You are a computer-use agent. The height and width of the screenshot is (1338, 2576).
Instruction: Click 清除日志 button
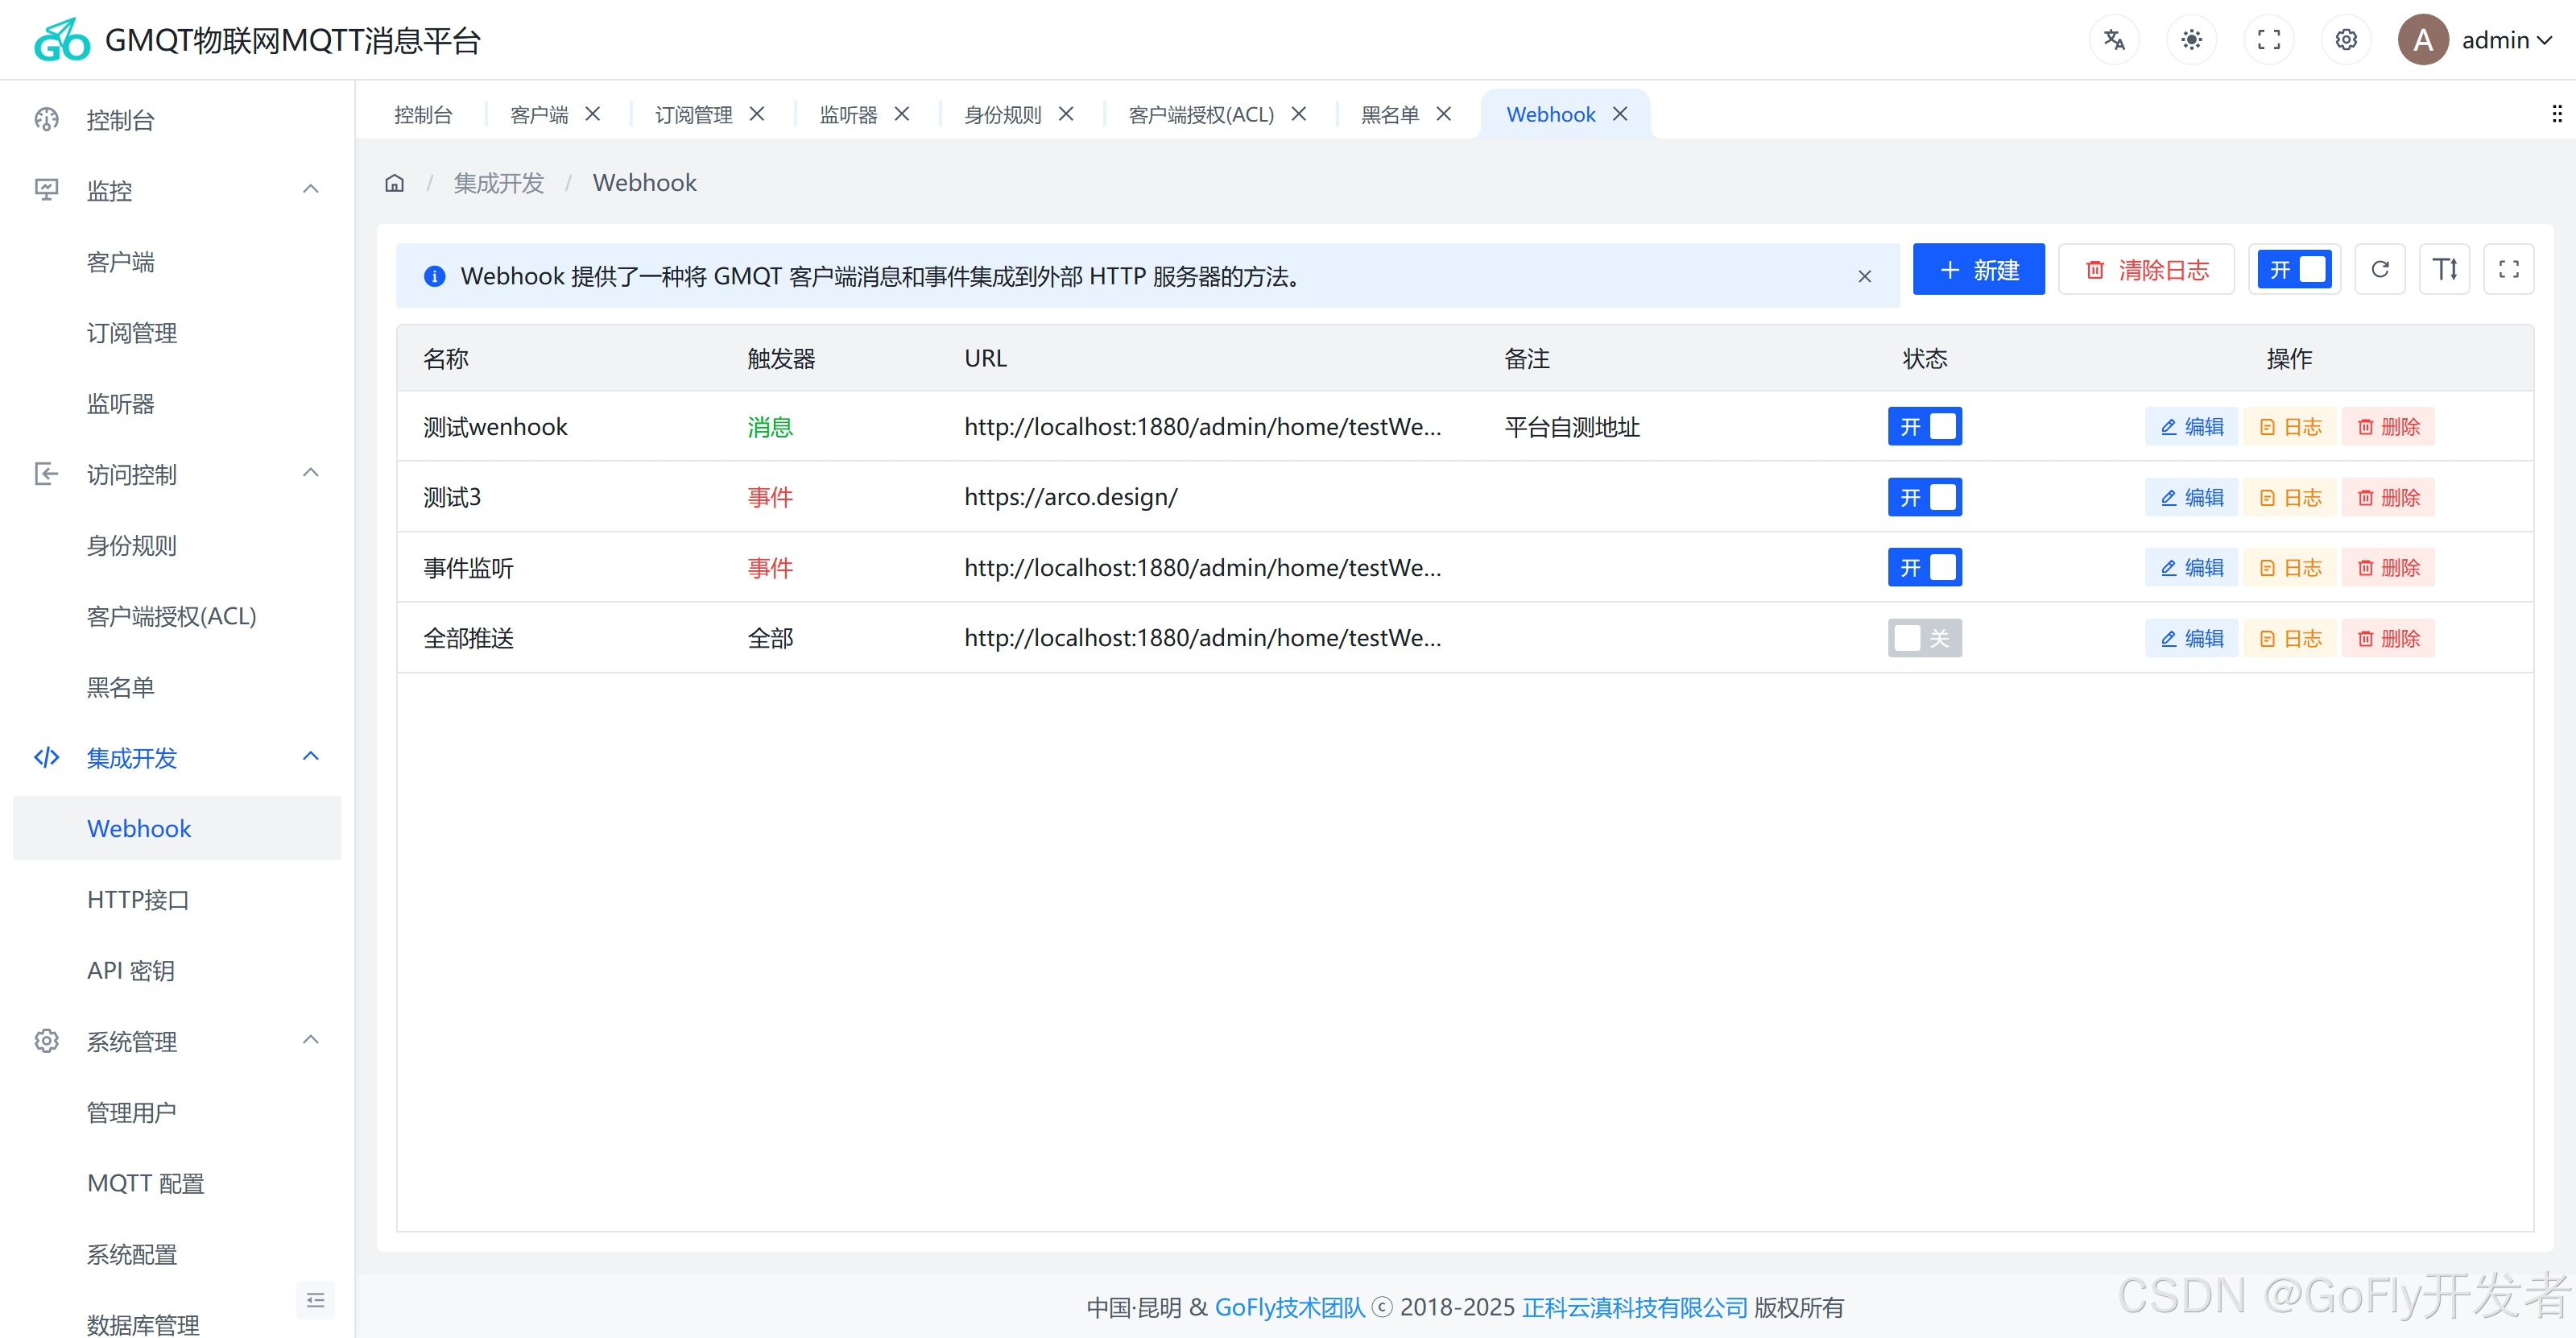coord(2146,269)
